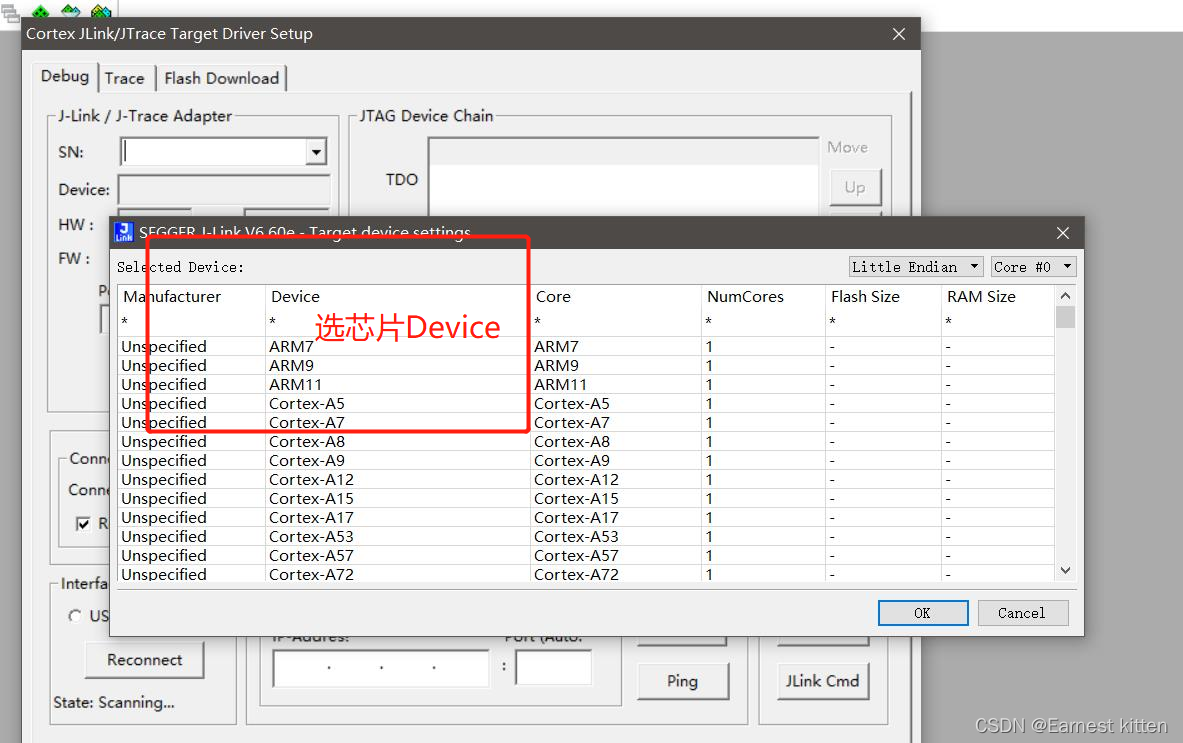Click the Flash Size filter field
Viewport: 1183px width, 743px height.
pyautogui.click(x=883, y=321)
